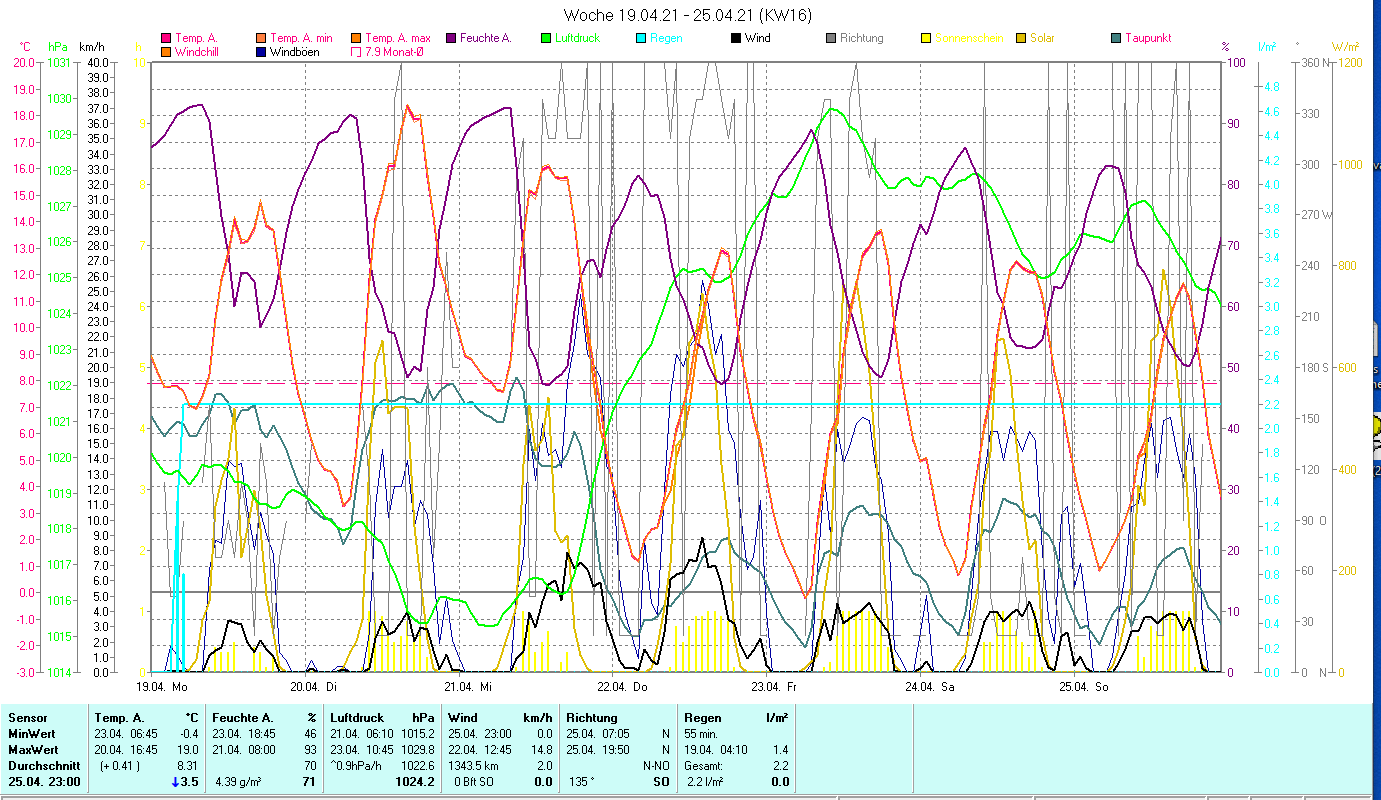Screen dimensions: 1381x800
Task: Click the Windchill legend label
Action: tap(197, 51)
